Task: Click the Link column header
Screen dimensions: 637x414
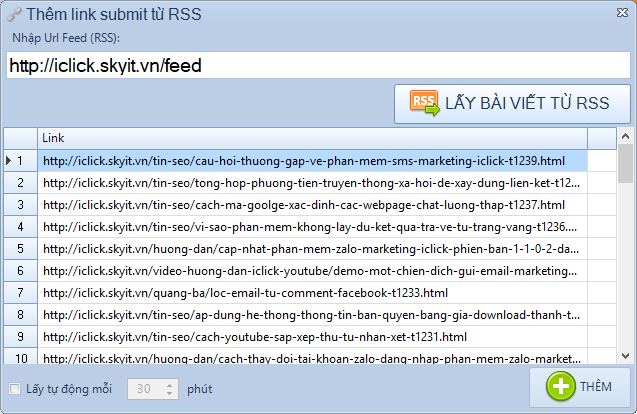Action: [312, 138]
